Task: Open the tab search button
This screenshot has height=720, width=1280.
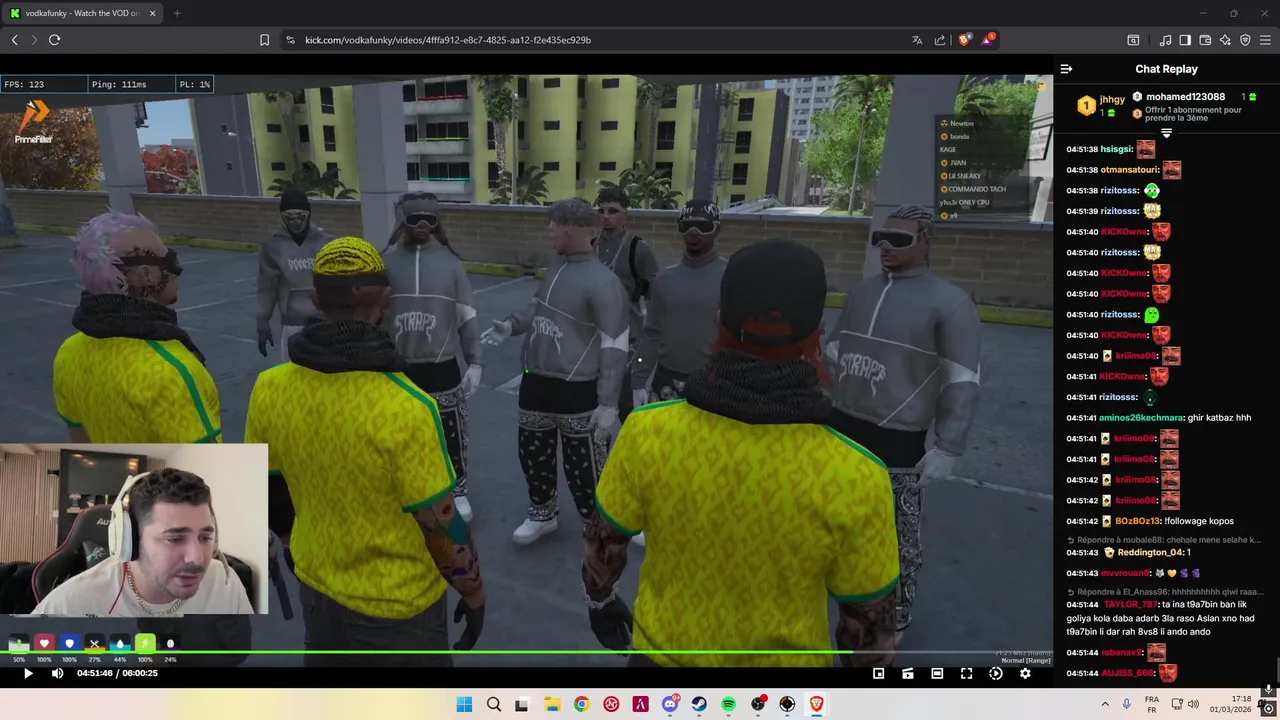Action: [x=1133, y=40]
